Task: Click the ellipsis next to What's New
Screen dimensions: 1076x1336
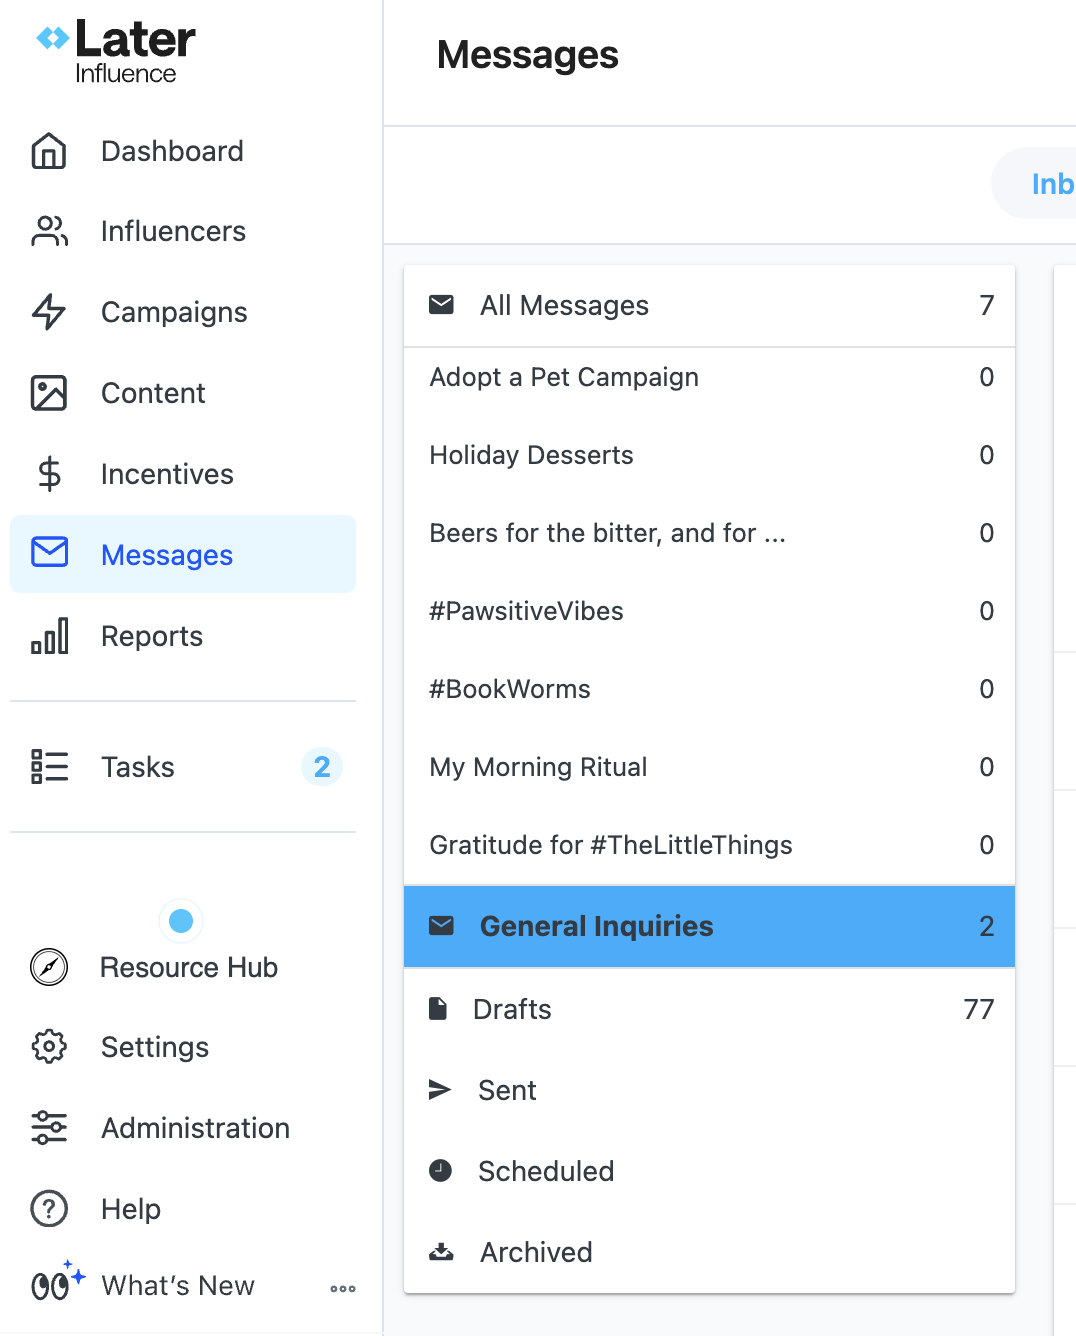Action: [x=342, y=1289]
